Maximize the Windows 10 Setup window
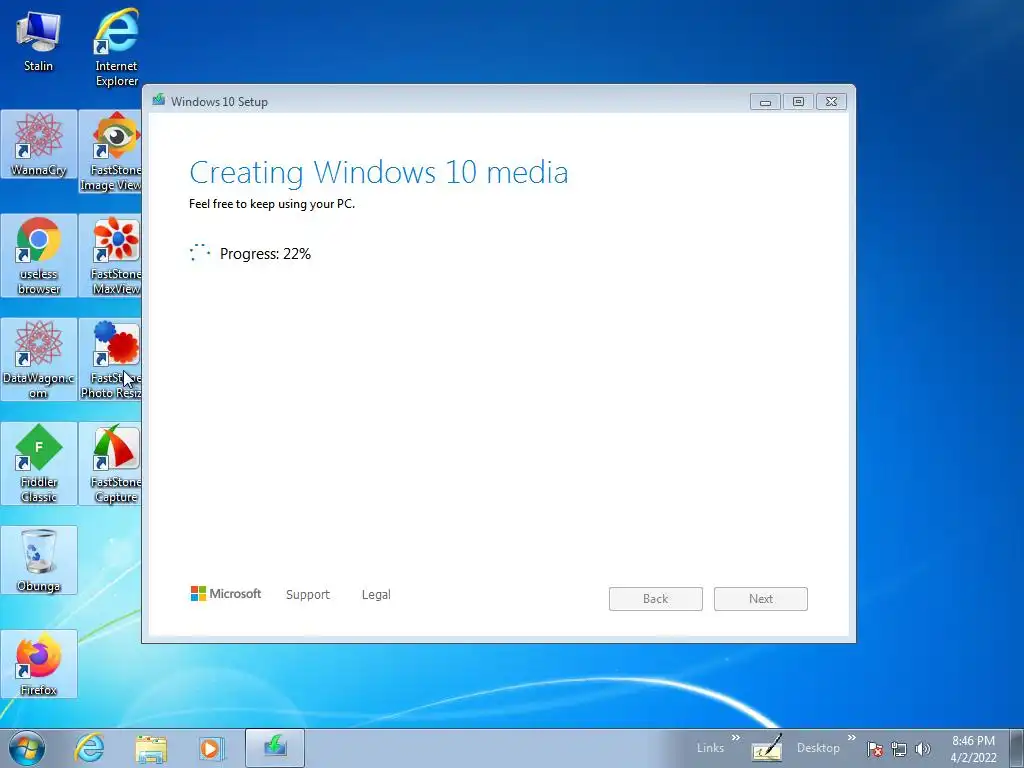The height and width of the screenshot is (768, 1024). tap(798, 102)
